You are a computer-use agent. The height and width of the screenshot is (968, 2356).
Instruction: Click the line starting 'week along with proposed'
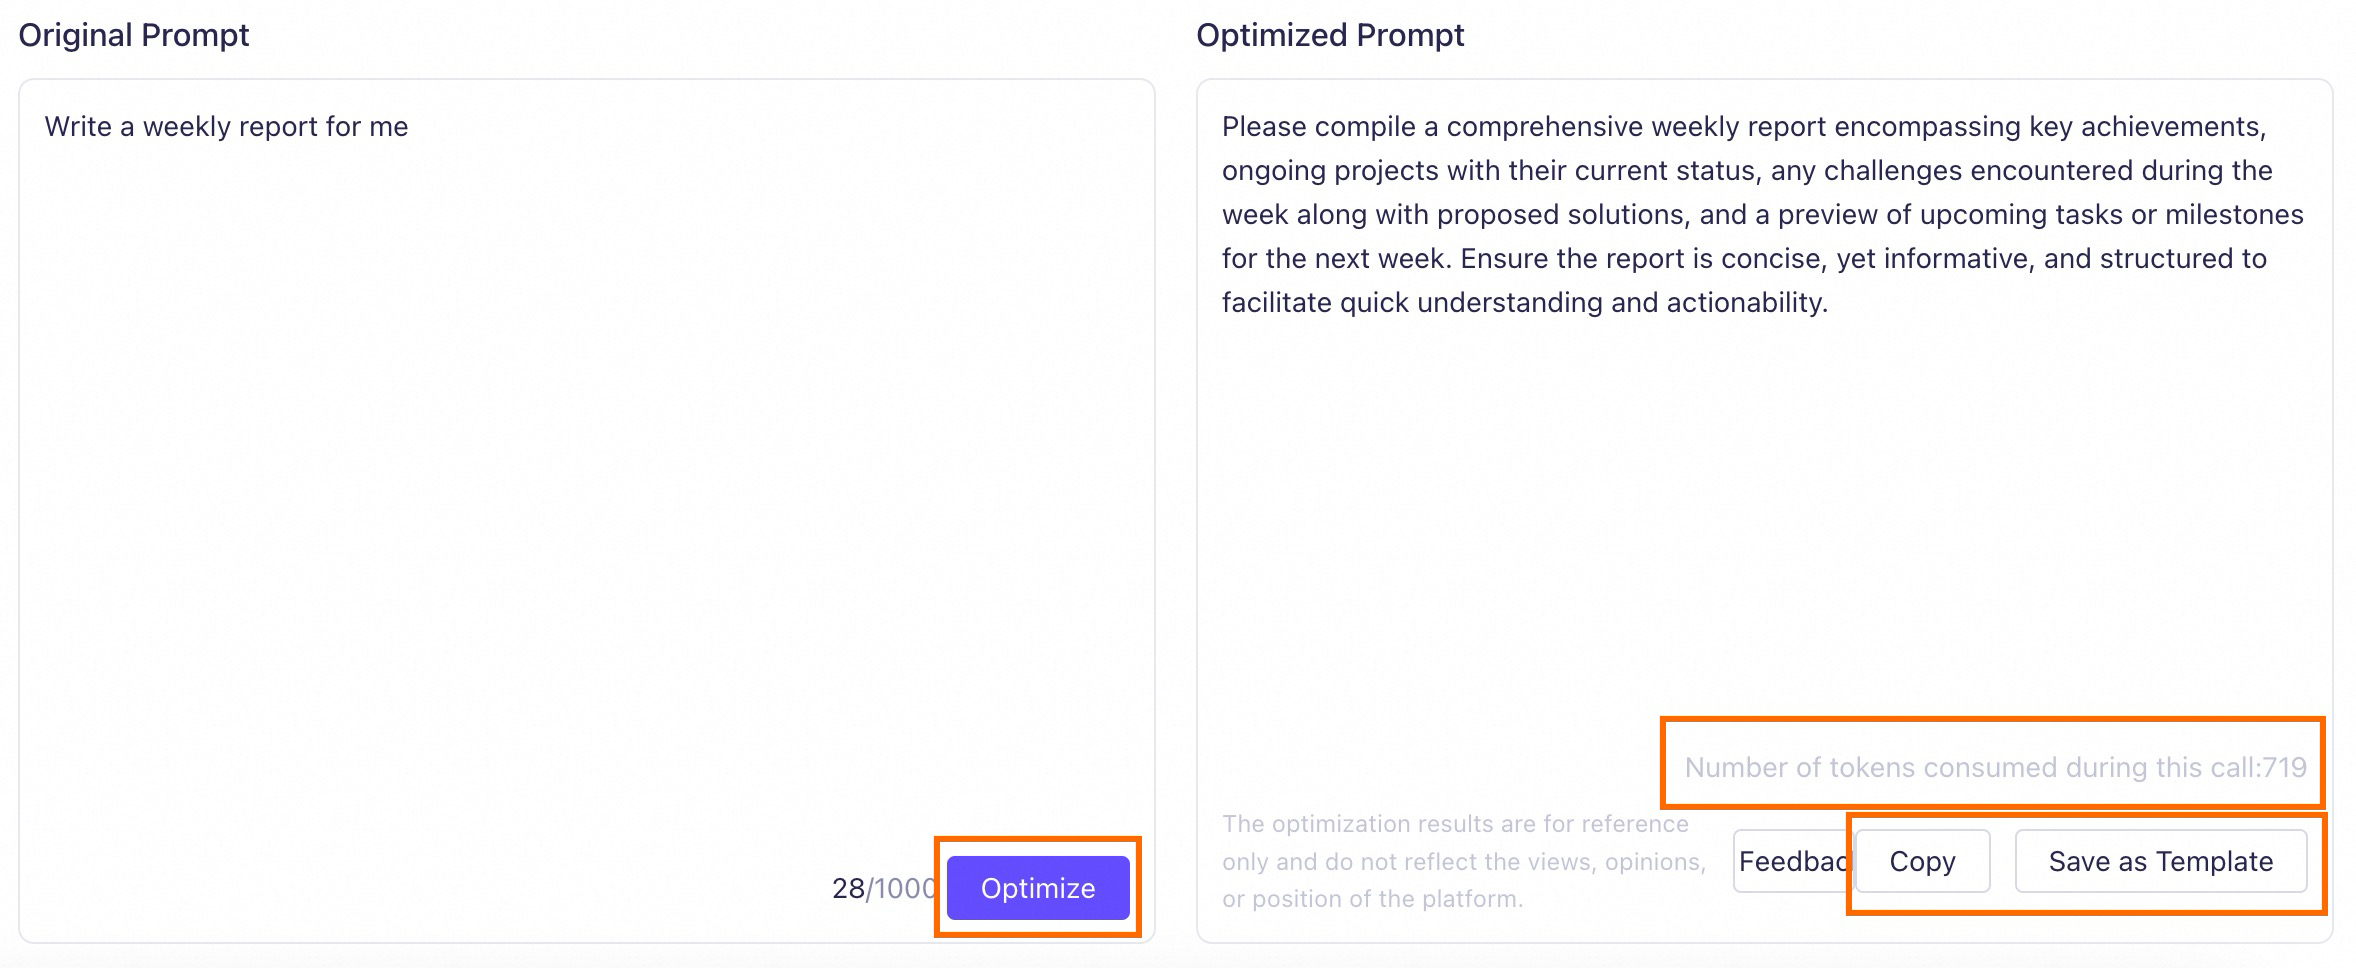pos(1762,215)
